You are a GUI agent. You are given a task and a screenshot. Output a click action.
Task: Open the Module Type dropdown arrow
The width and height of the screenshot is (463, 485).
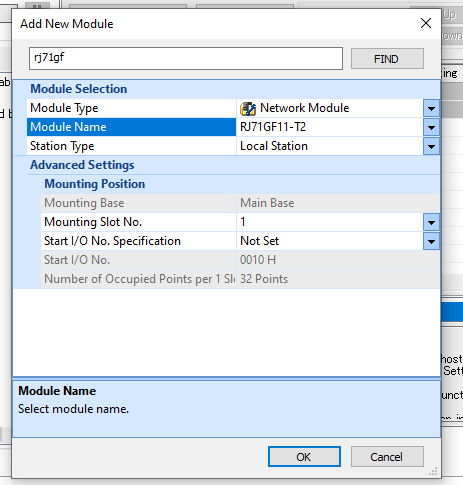(431, 108)
